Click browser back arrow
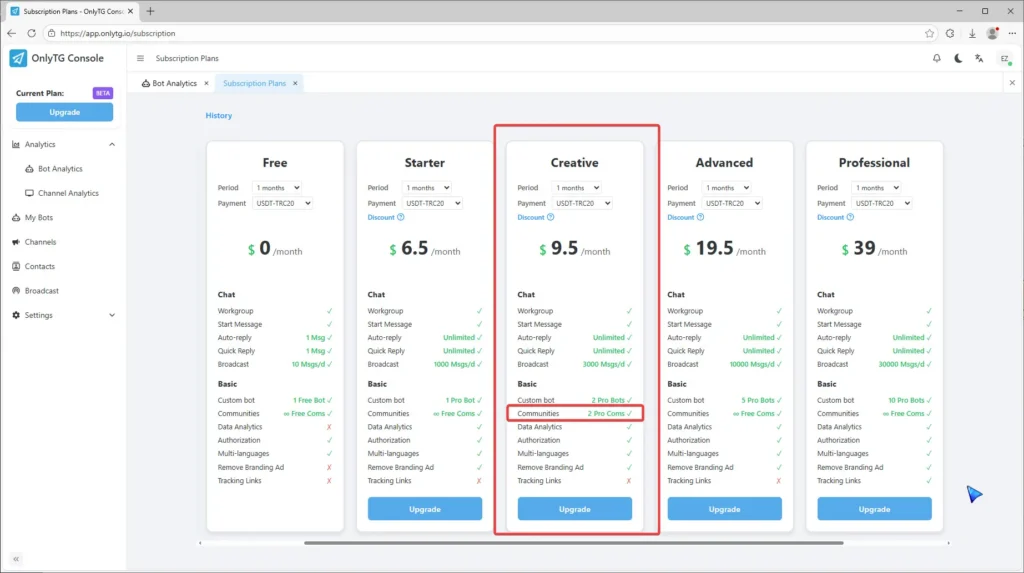This screenshot has height=573, width=1024. [12, 33]
